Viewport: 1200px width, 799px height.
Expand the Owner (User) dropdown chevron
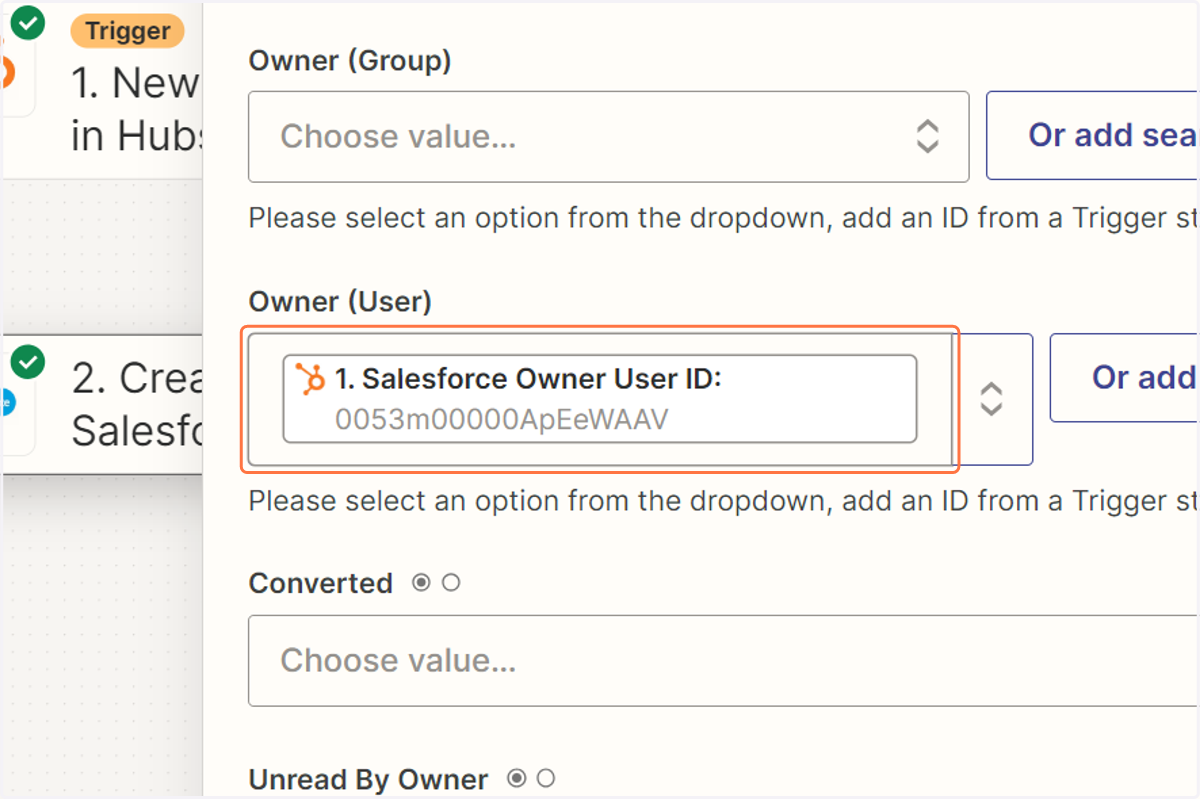click(990, 398)
